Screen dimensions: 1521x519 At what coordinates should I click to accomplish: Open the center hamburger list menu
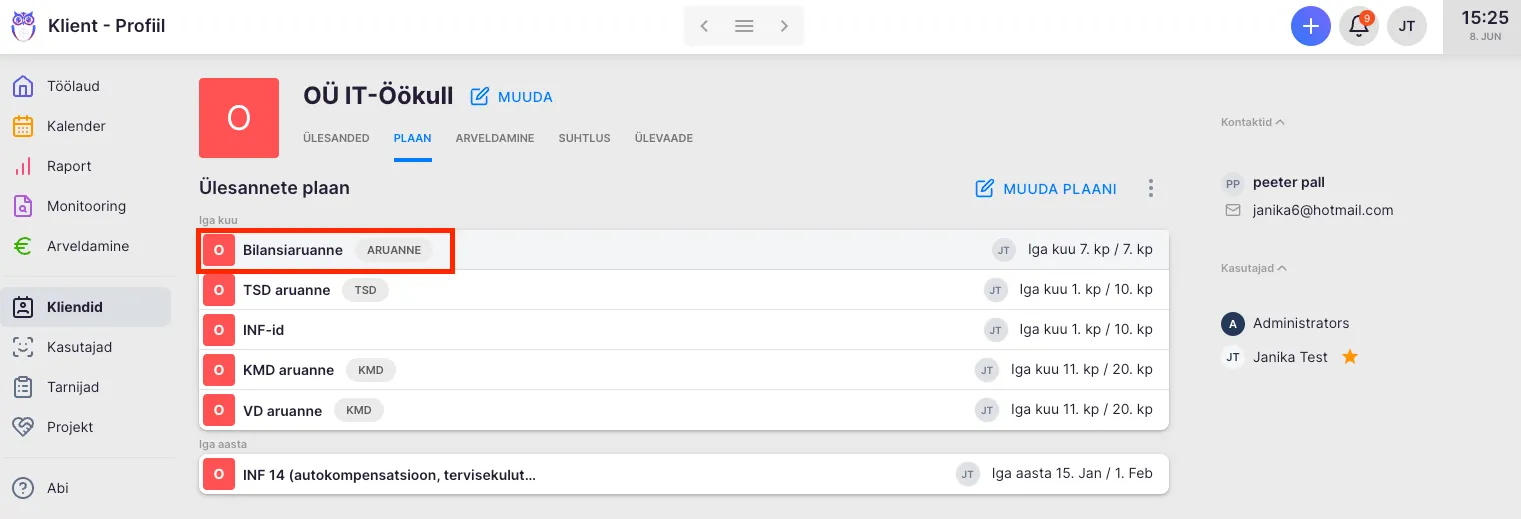(744, 26)
